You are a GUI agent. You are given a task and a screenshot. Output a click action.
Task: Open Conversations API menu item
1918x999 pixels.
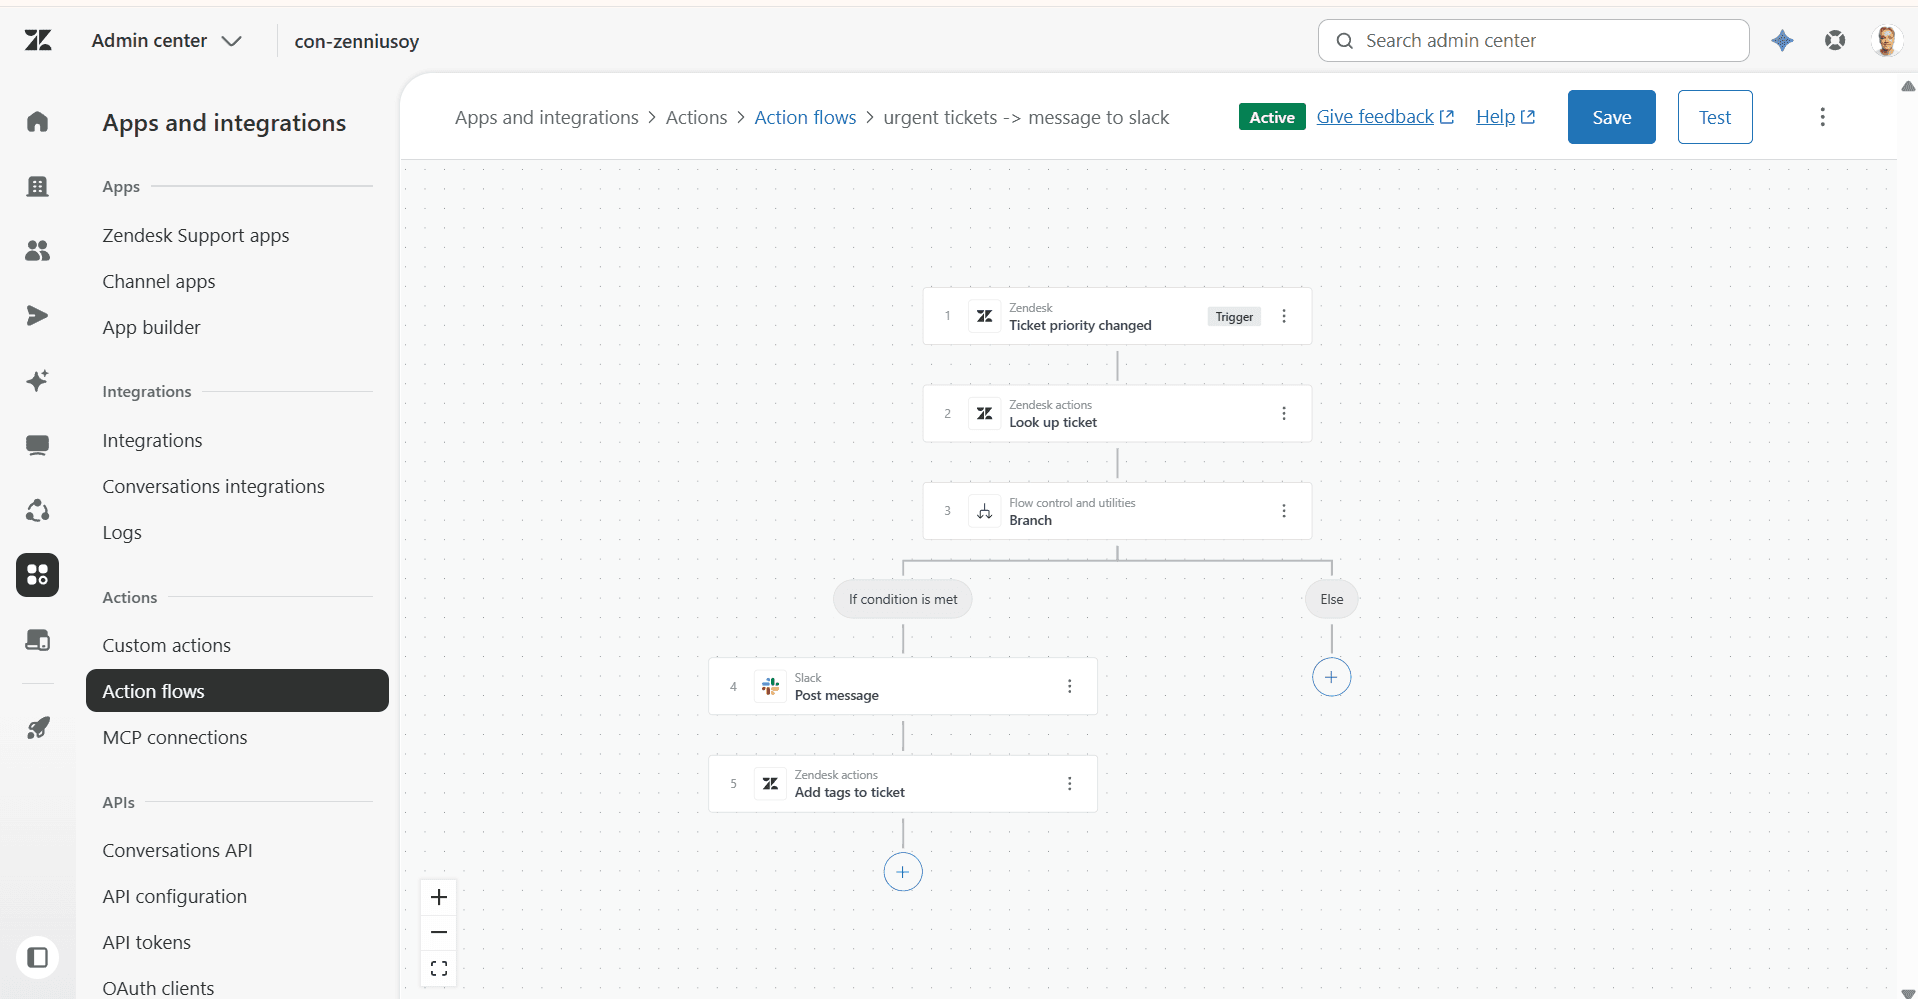coord(177,851)
